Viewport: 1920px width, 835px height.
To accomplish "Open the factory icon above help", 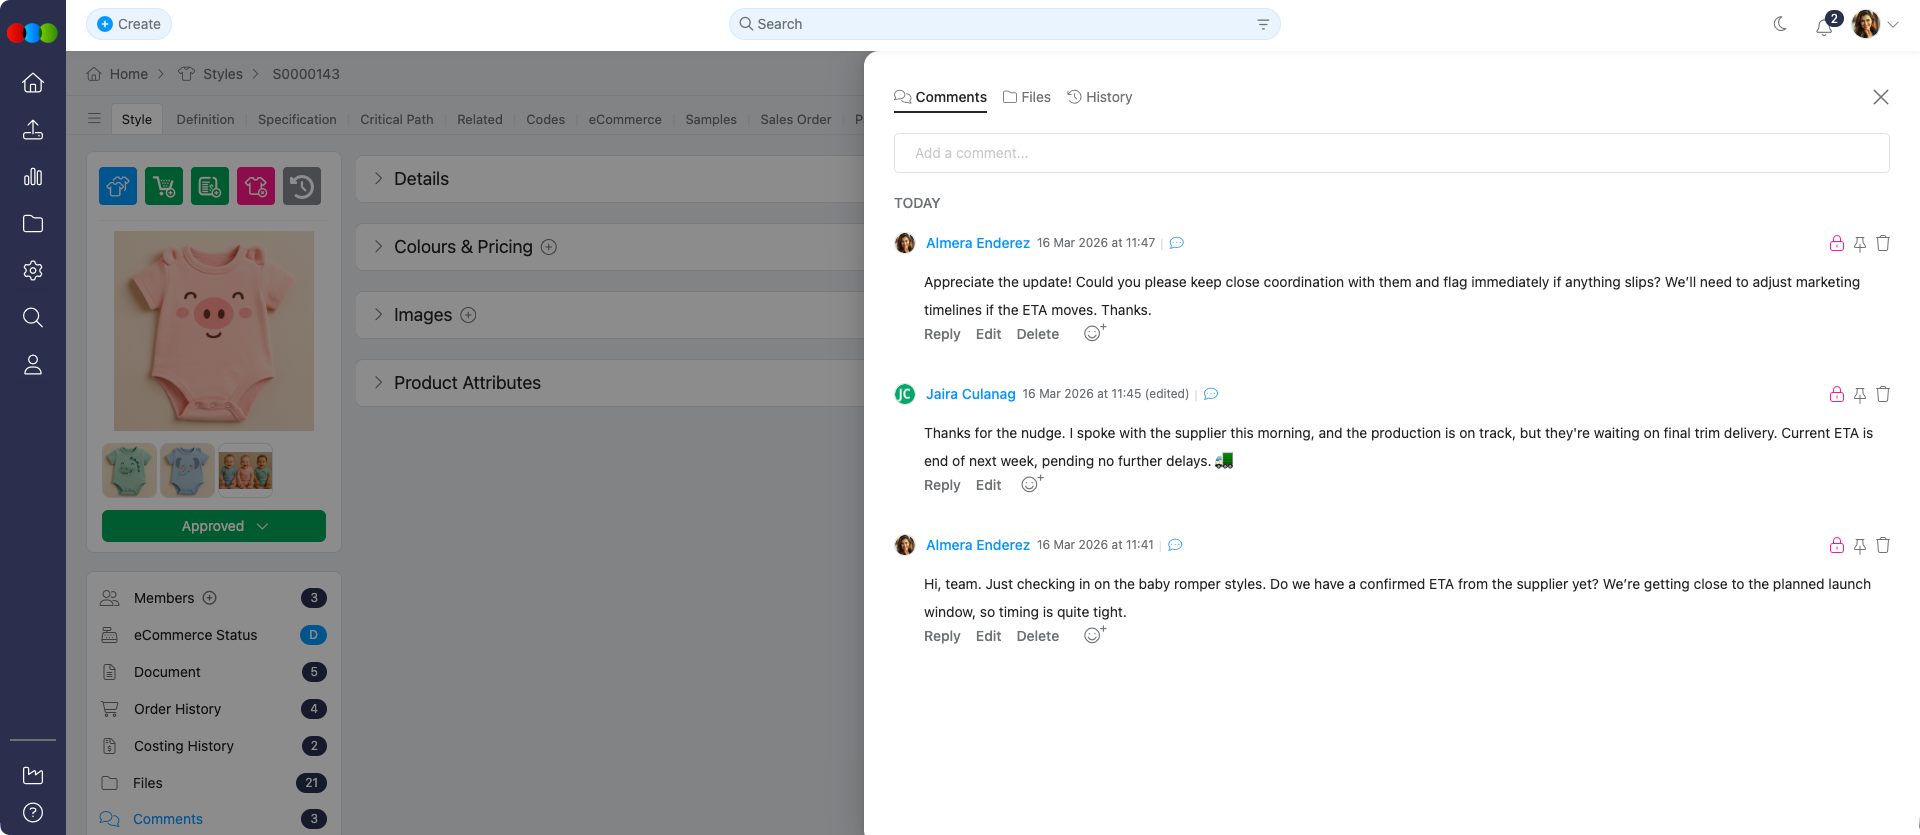I will pos(33,775).
